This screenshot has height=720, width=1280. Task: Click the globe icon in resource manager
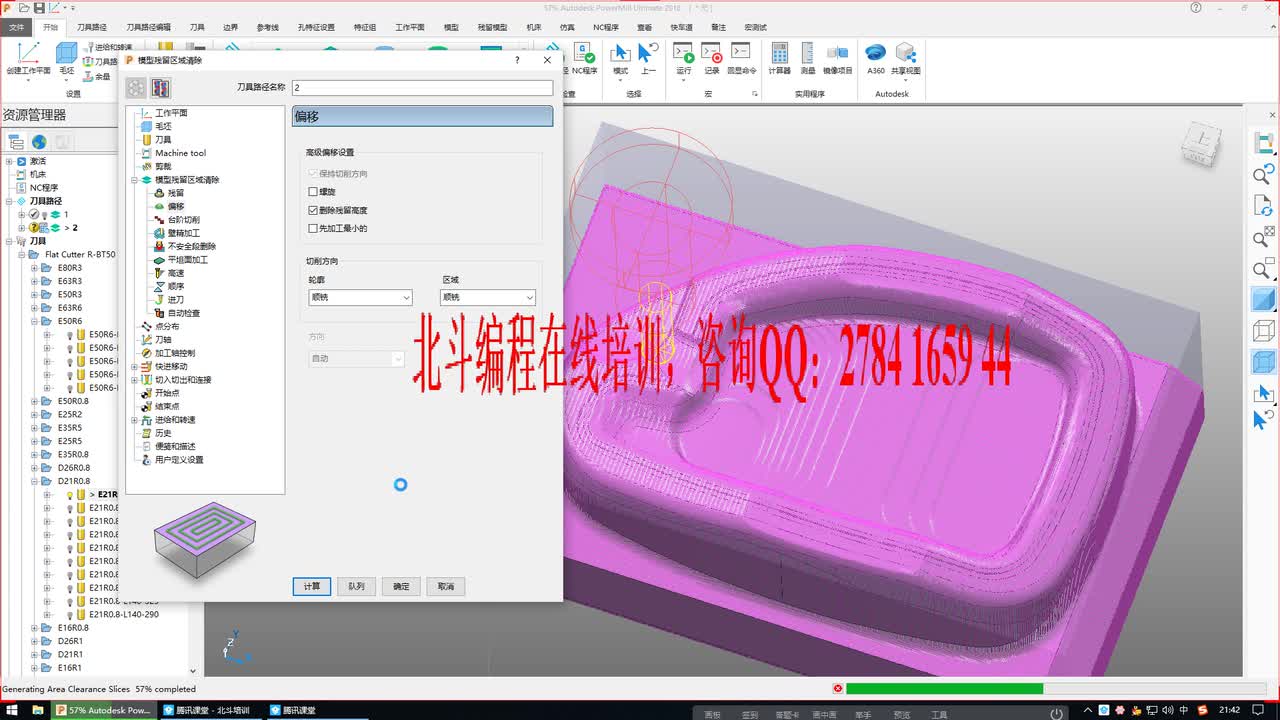point(39,142)
